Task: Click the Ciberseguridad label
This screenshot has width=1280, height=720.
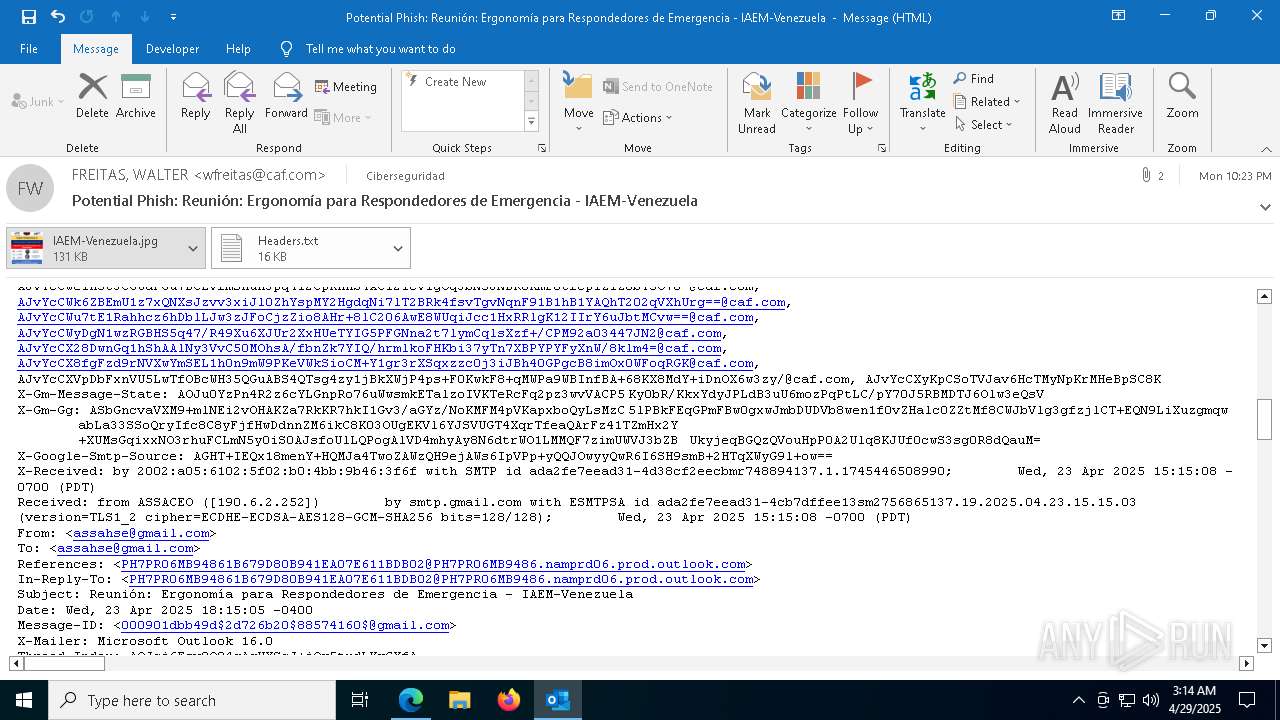Action: click(405, 176)
